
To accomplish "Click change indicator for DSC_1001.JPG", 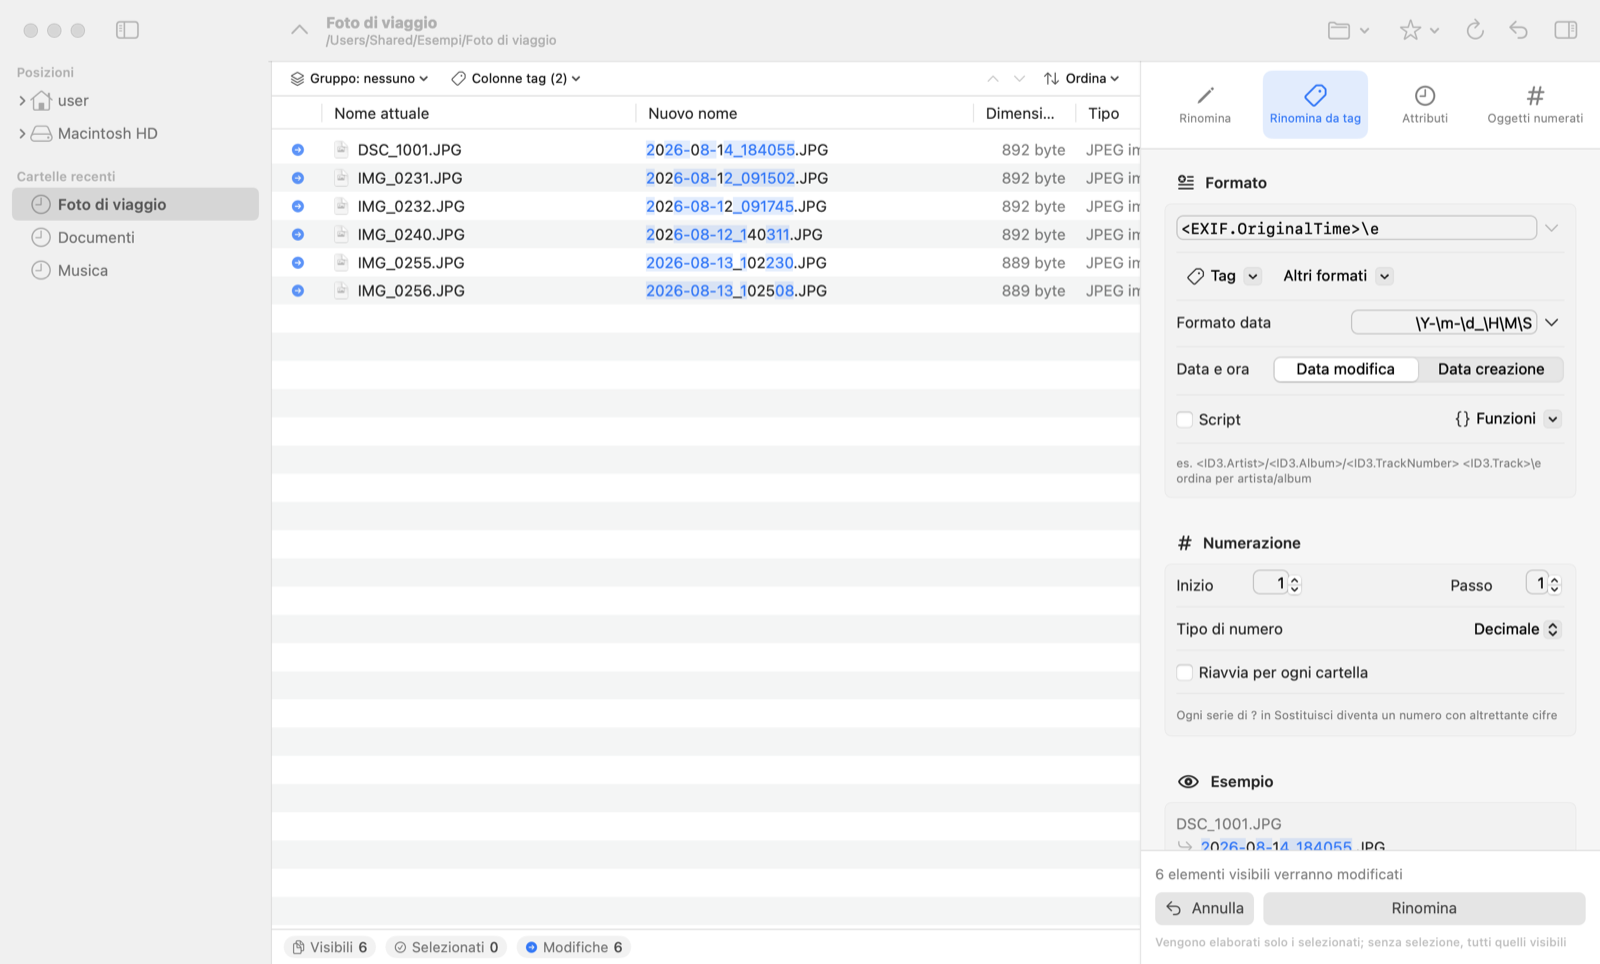I will coord(298,150).
